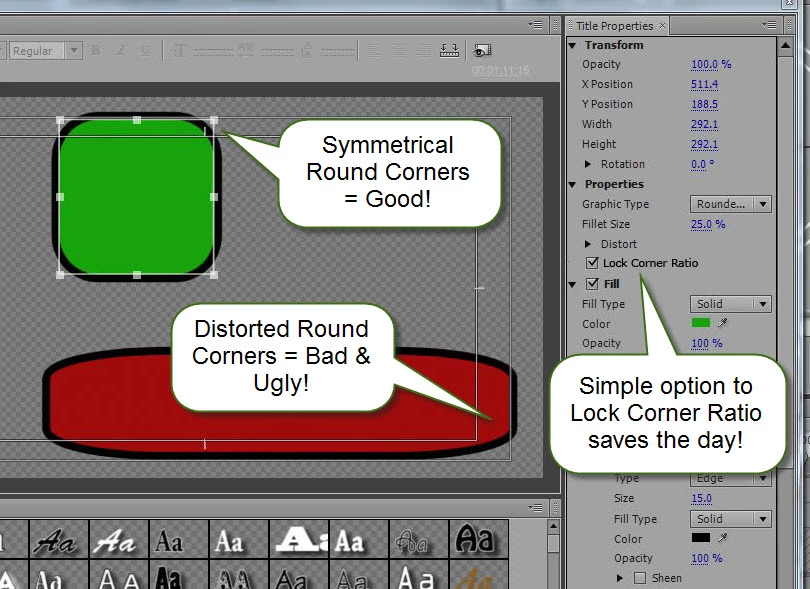Click the leading icon in title toolbar
The width and height of the screenshot is (810, 589).
click(x=307, y=50)
